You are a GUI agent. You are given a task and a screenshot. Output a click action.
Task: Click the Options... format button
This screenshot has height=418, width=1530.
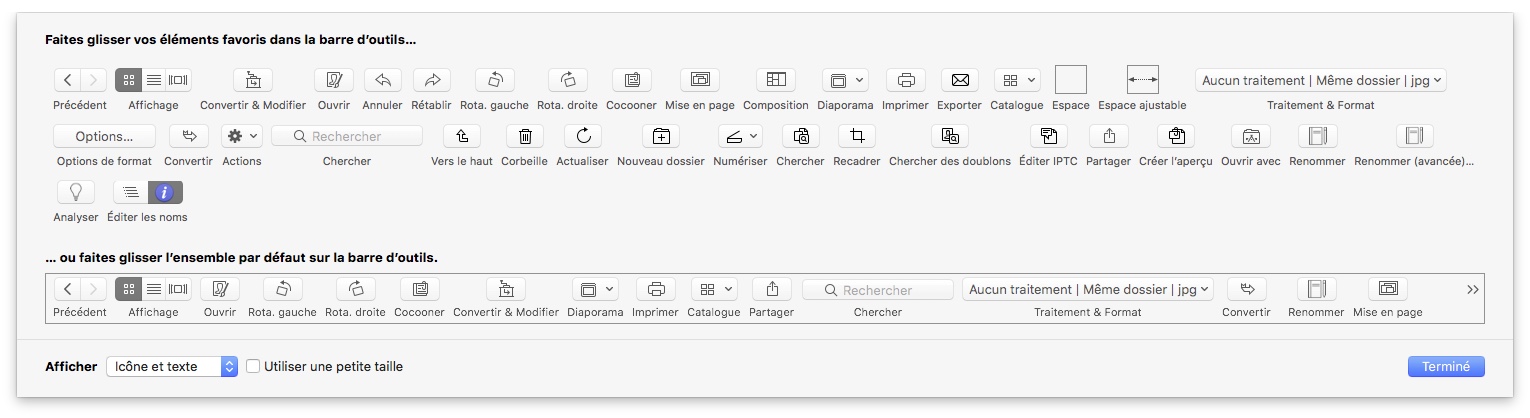[x=104, y=136]
